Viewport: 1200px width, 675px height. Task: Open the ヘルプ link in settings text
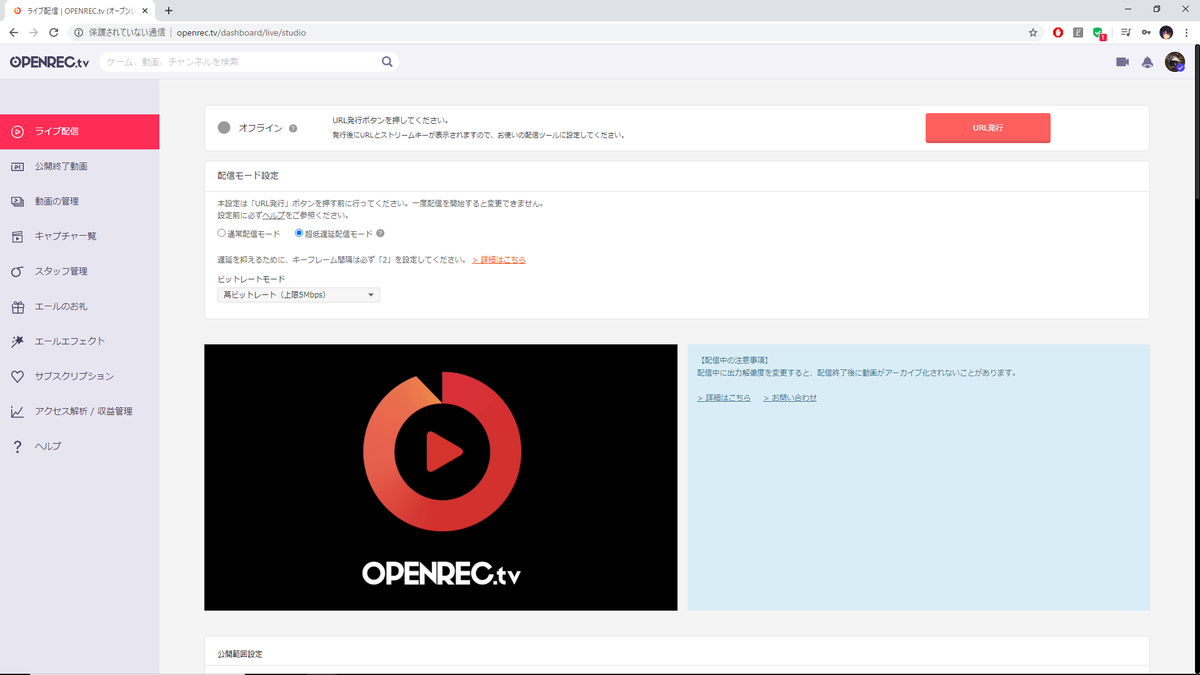[x=274, y=215]
